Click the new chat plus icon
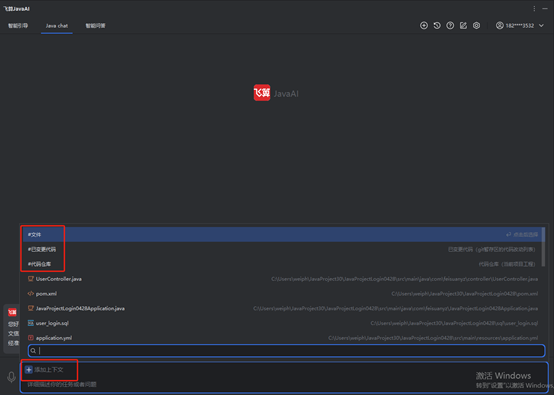554x395 pixels. 424,25
